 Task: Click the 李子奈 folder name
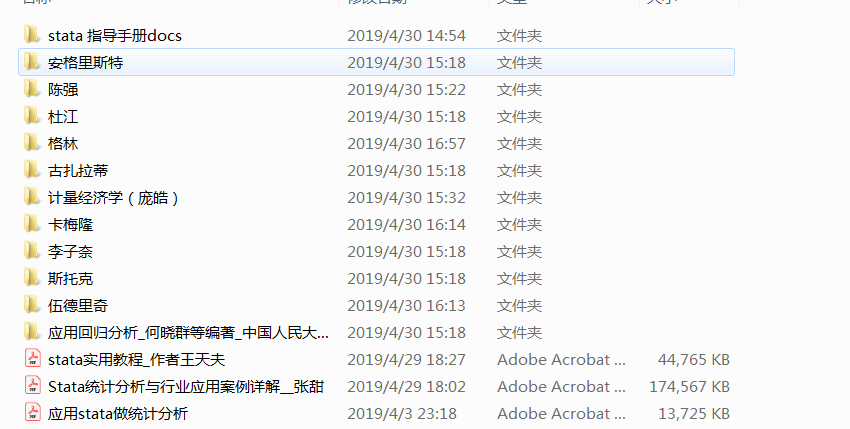click(x=70, y=252)
